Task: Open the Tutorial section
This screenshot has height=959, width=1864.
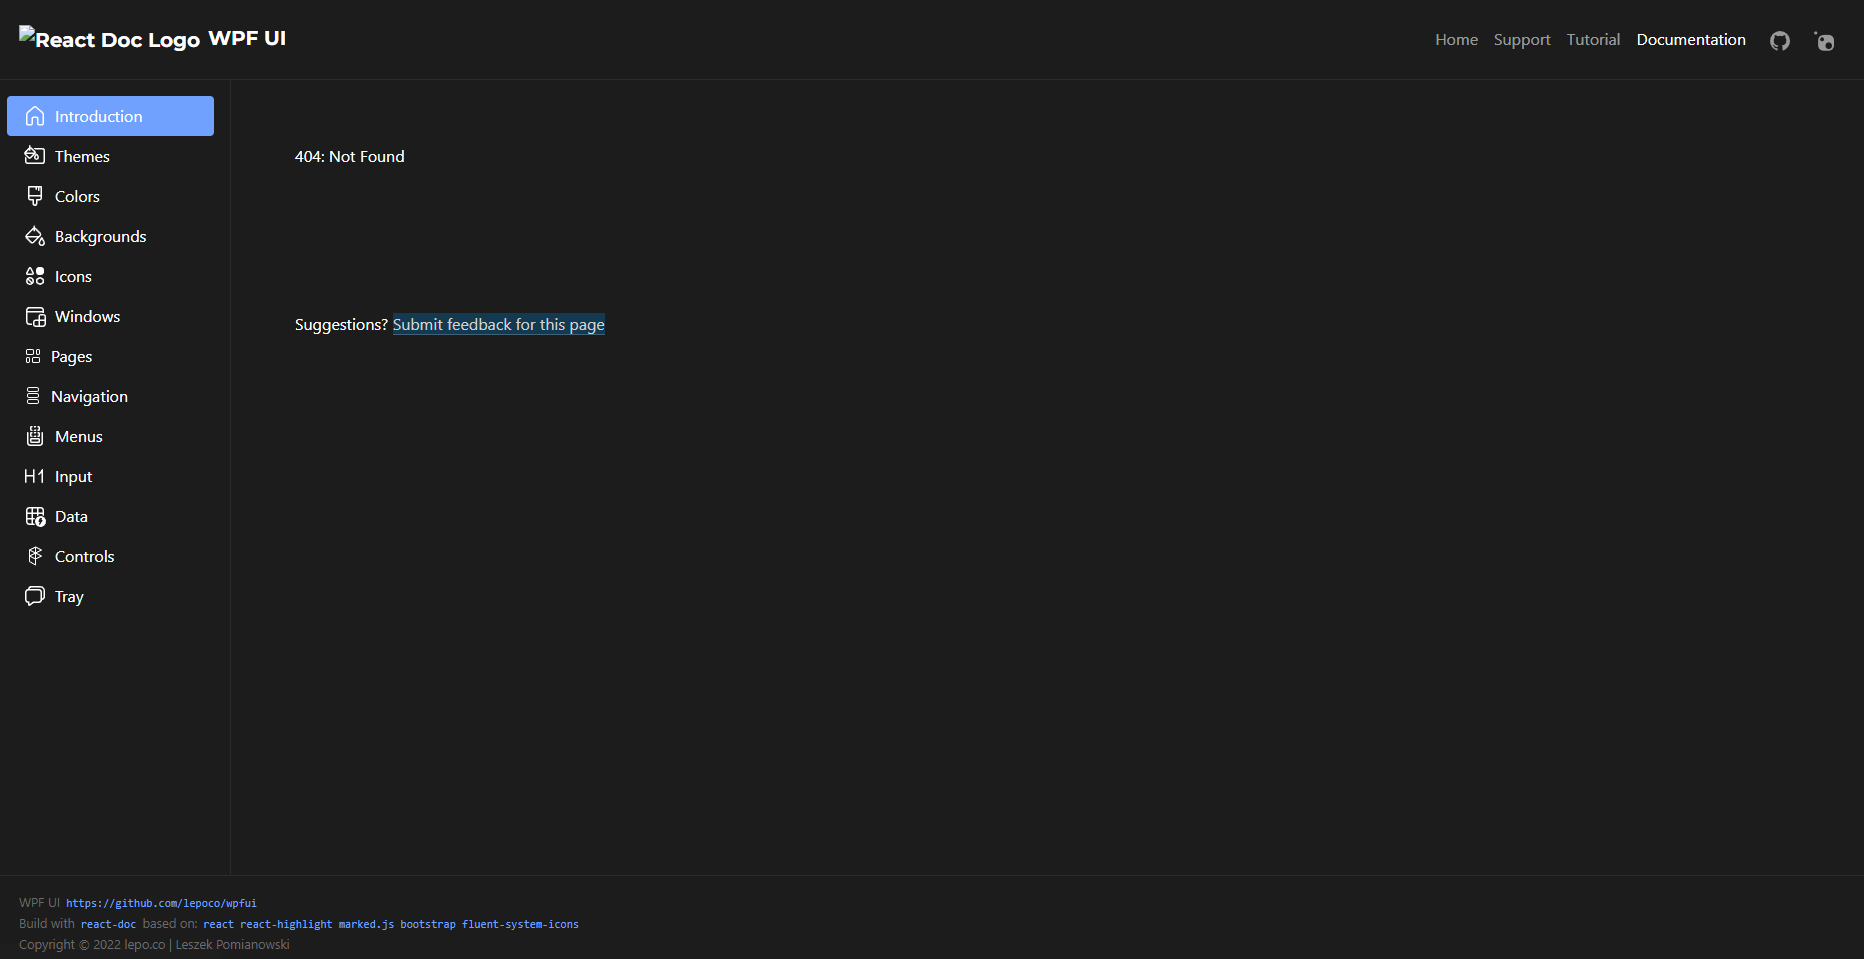Action: click(1592, 39)
